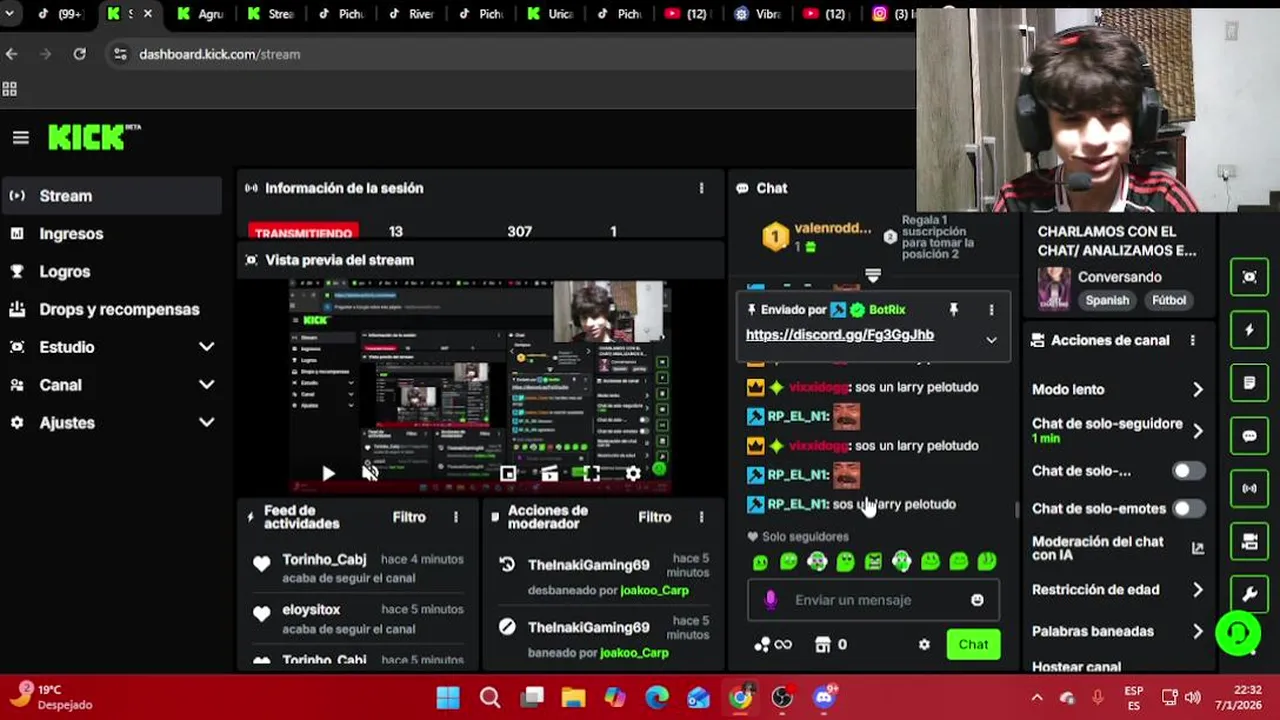Click the browser address bar

coord(510,54)
